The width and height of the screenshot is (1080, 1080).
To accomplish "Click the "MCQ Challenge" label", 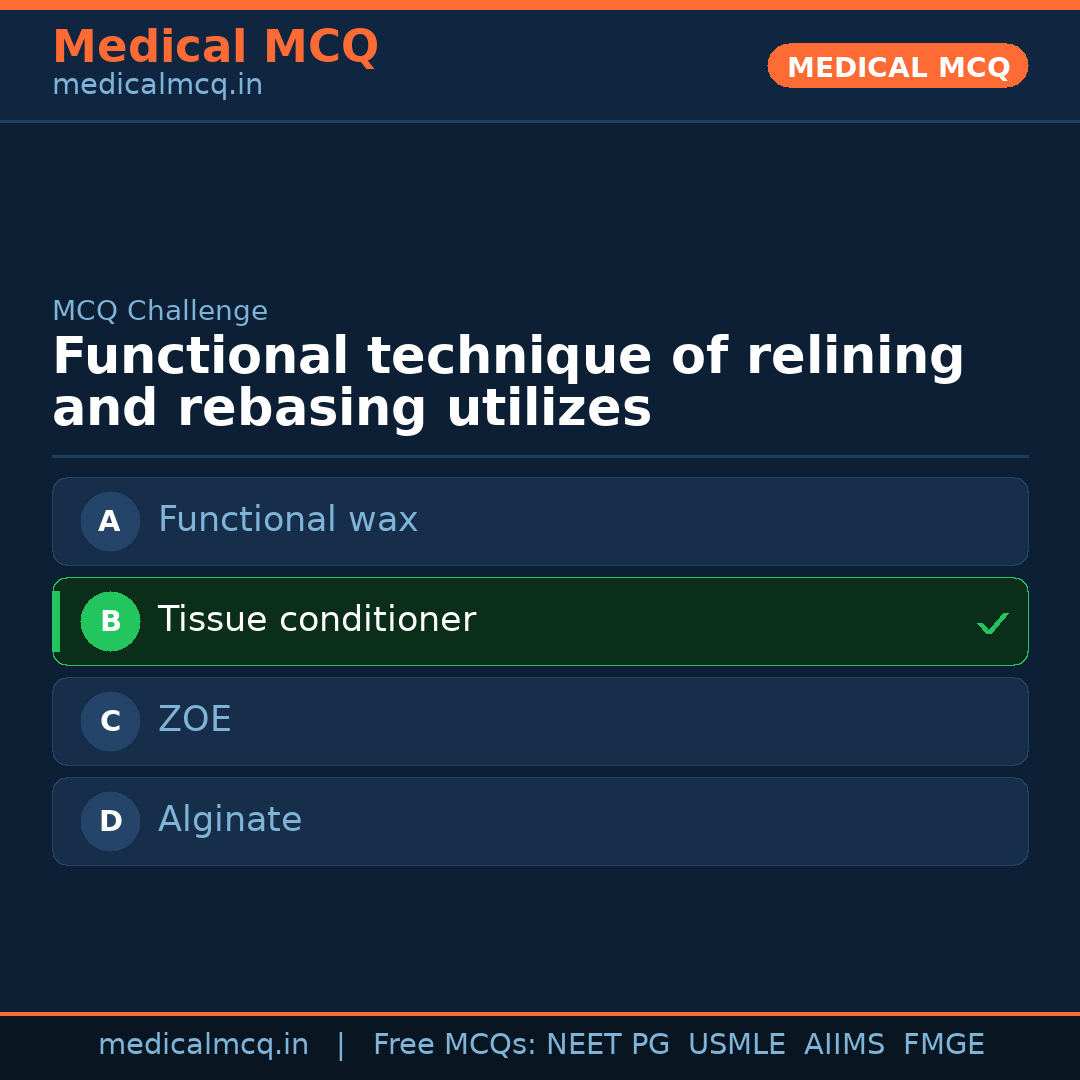I will click(160, 311).
